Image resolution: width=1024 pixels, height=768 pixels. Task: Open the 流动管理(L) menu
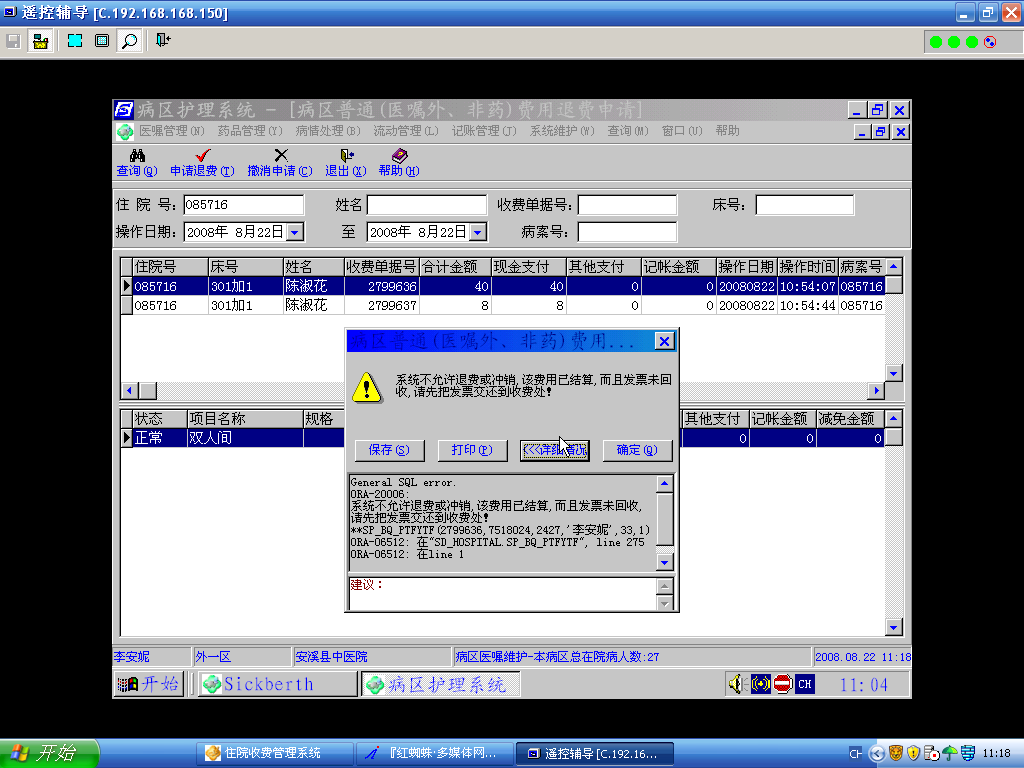point(406,131)
